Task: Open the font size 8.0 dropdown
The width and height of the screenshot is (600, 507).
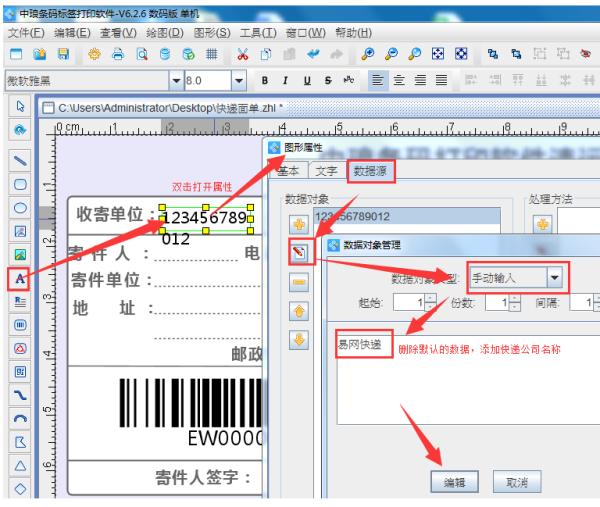Action: pos(238,80)
